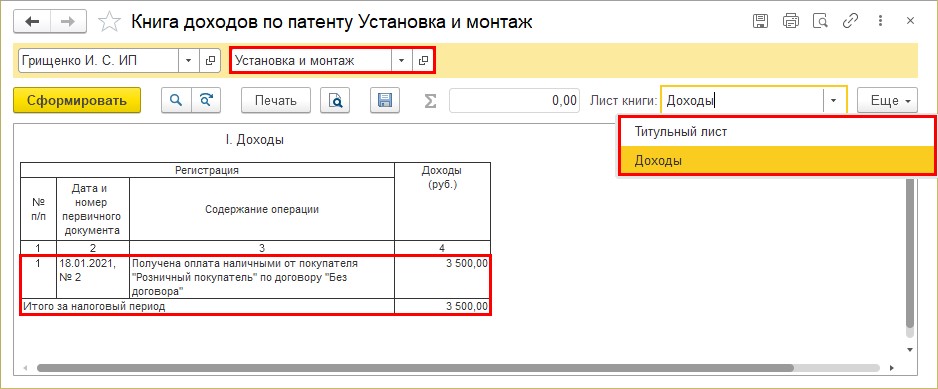Open print preview icon in title bar
938x389 pixels.
pos(820,21)
